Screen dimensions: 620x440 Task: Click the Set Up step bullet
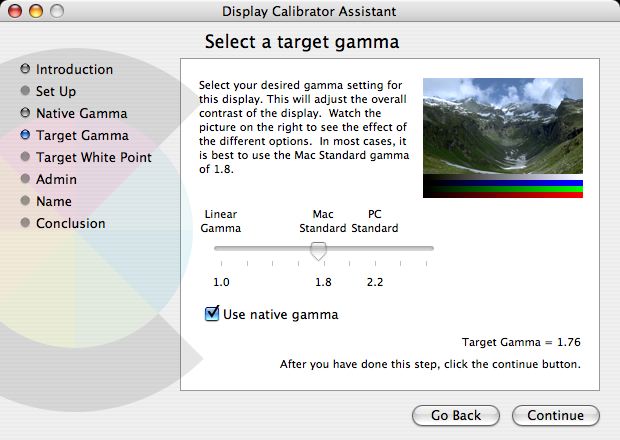(x=25, y=91)
